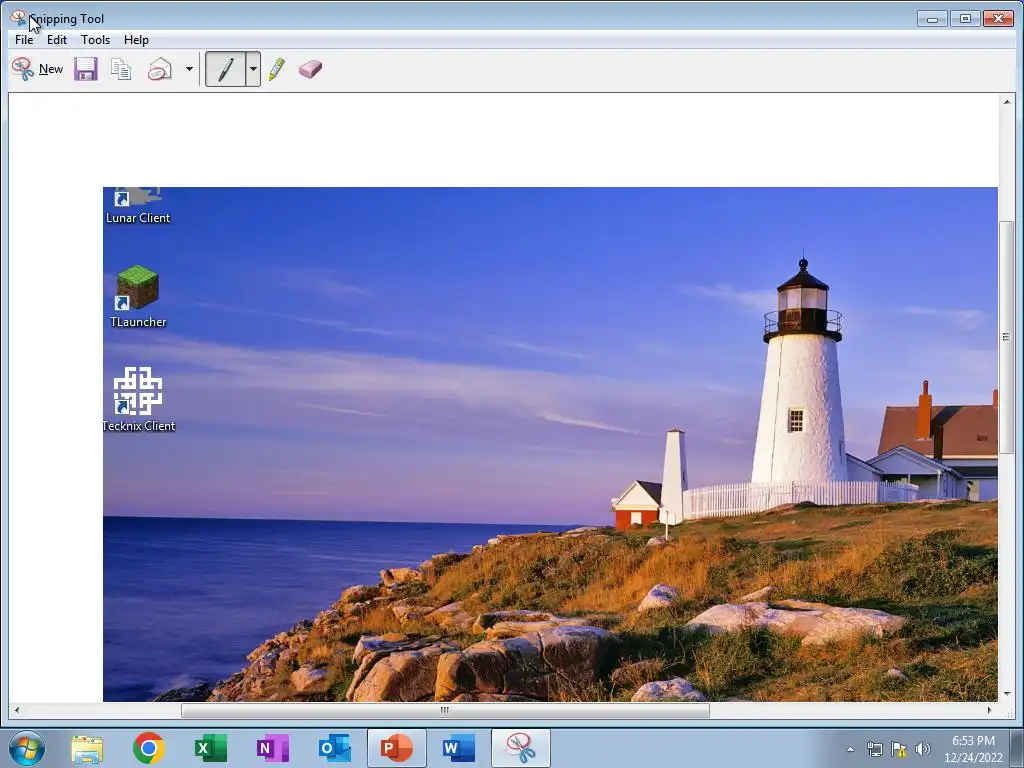Click Snipping Tool title bar icon
The width and height of the screenshot is (1024, 768).
click(x=18, y=18)
